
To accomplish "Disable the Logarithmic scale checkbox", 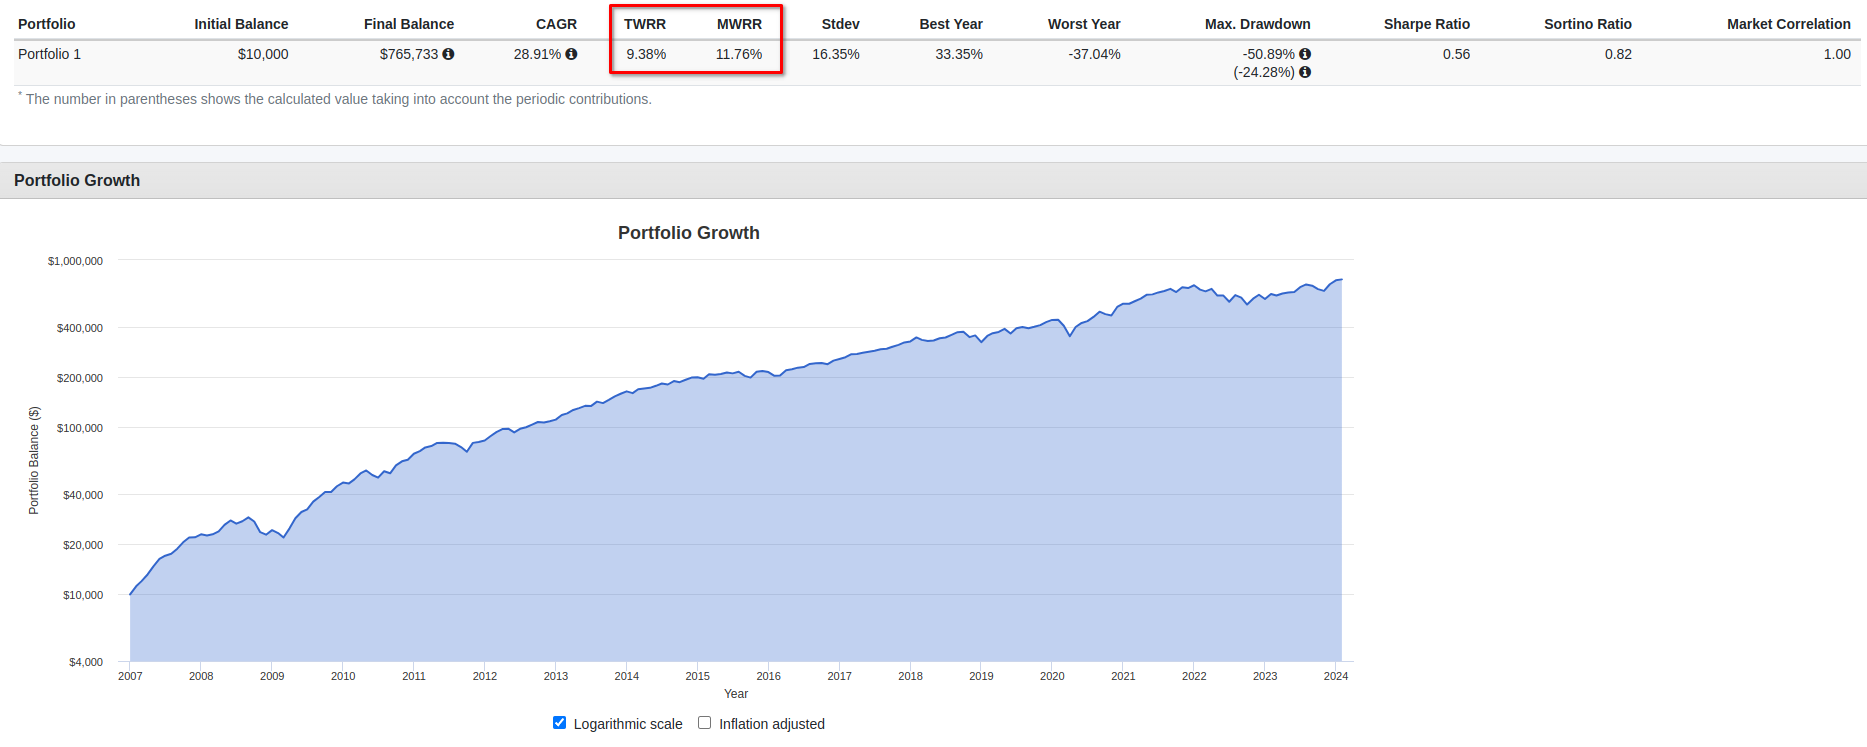I will pyautogui.click(x=559, y=723).
